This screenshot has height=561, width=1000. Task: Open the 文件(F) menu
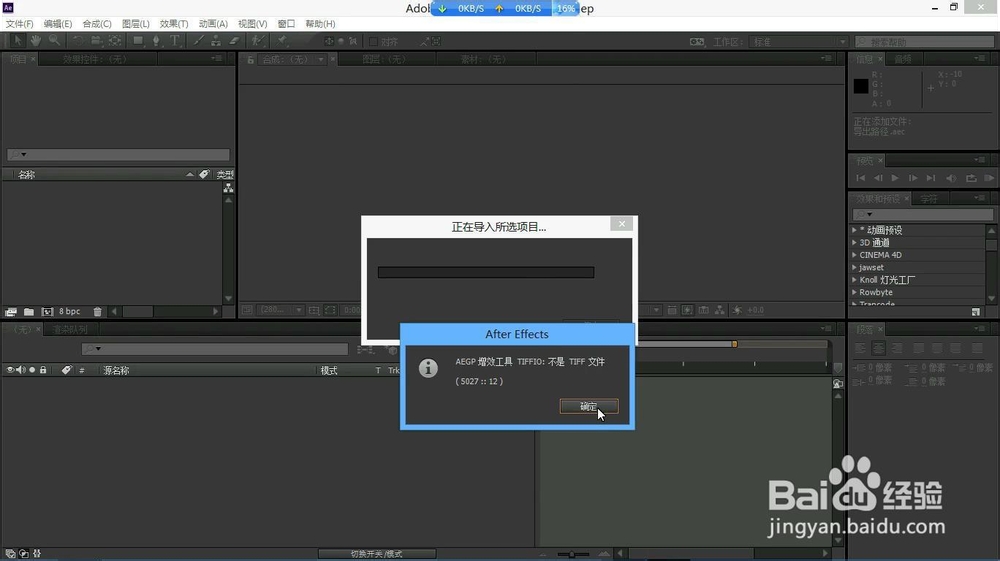[19, 24]
